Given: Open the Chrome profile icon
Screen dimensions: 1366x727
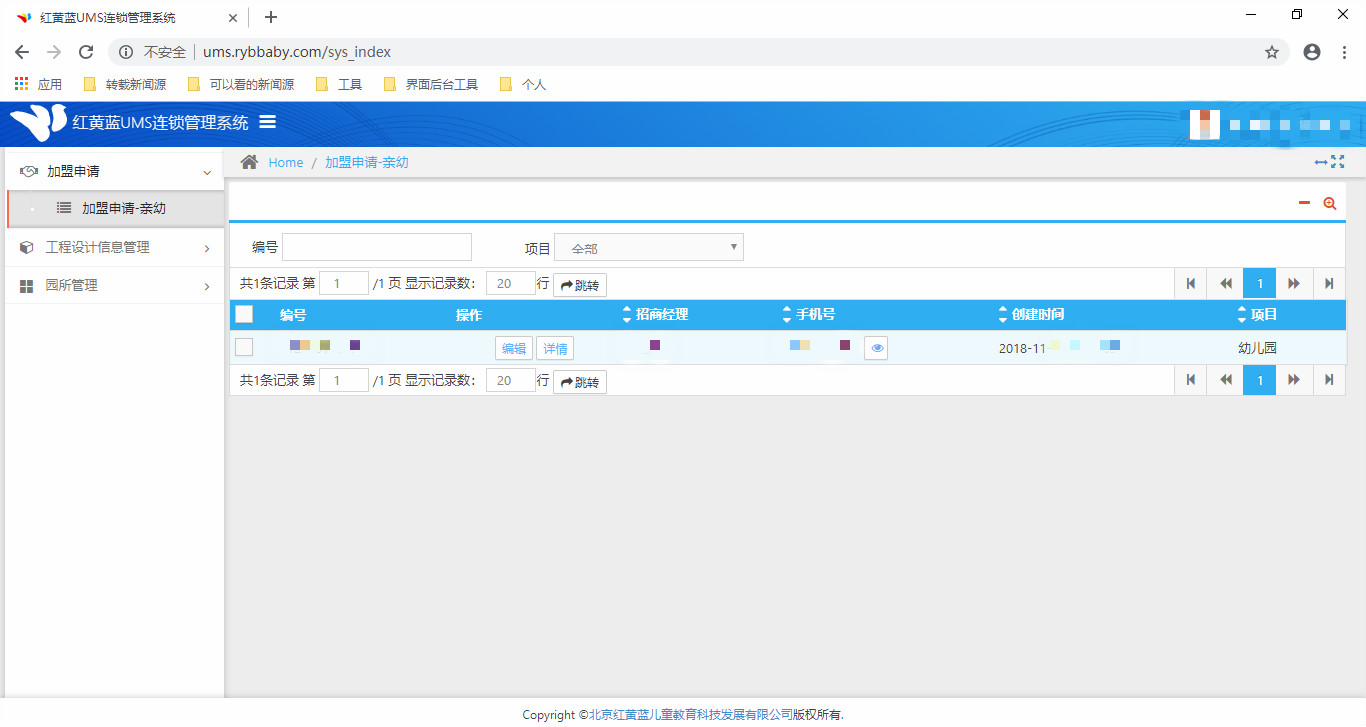Looking at the screenshot, I should point(1312,52).
